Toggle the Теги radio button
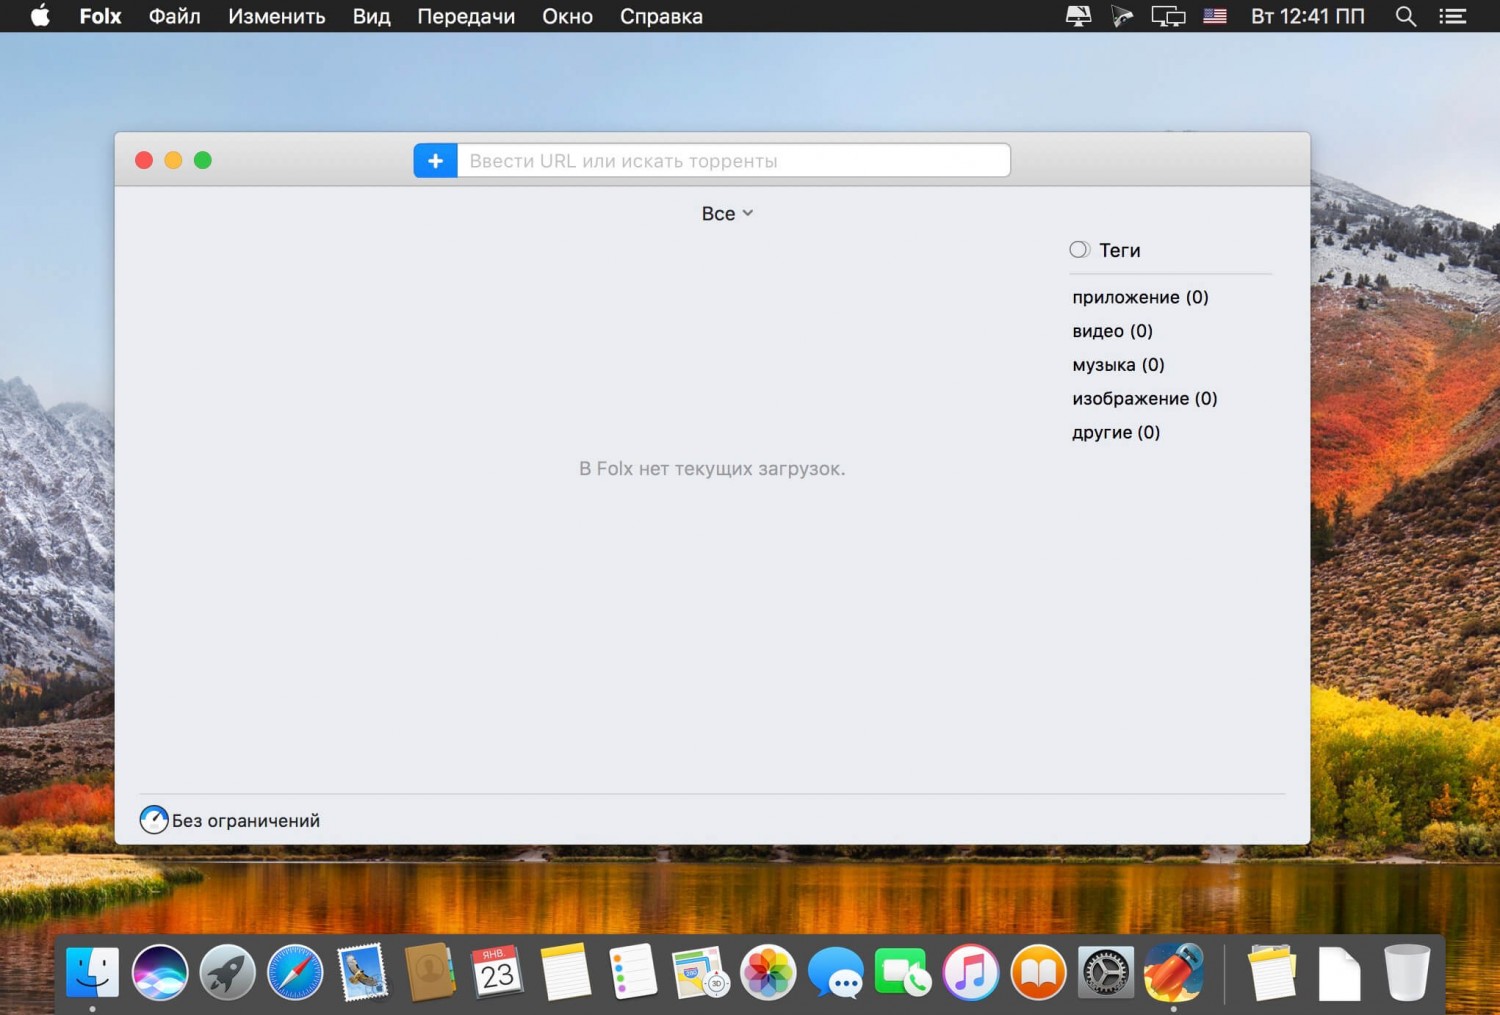1500x1015 pixels. coord(1079,250)
